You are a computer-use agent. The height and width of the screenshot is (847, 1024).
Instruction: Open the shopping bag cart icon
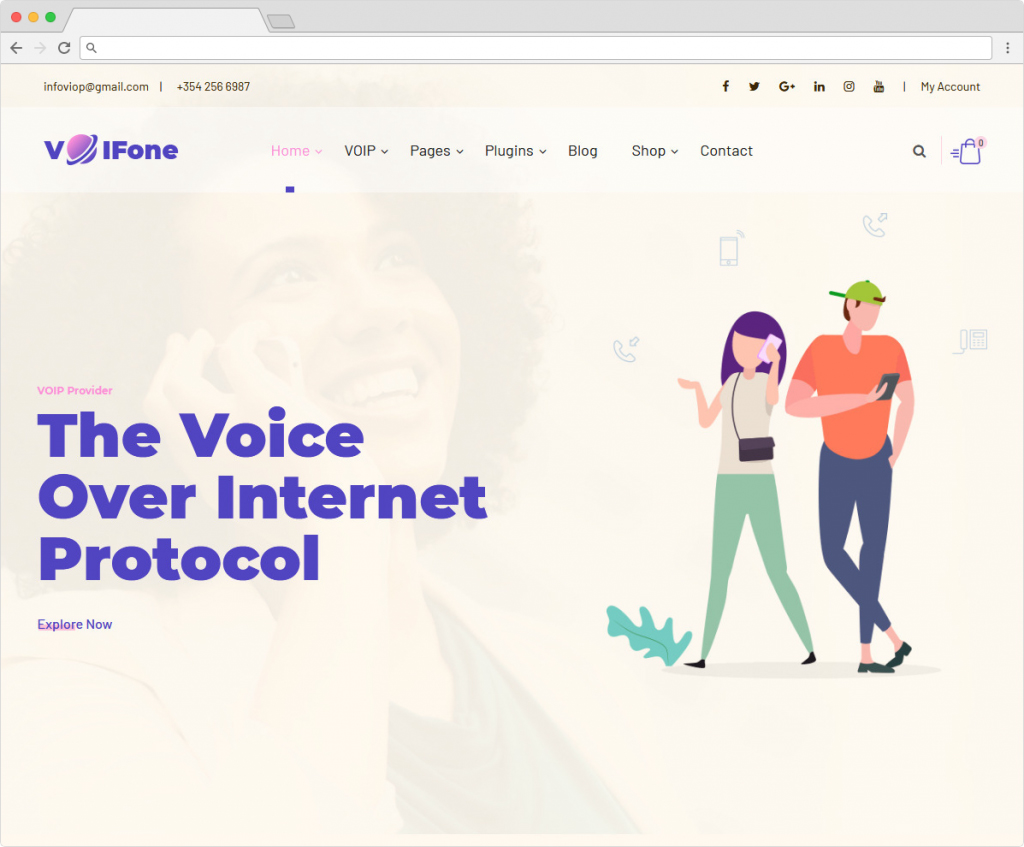[968, 151]
